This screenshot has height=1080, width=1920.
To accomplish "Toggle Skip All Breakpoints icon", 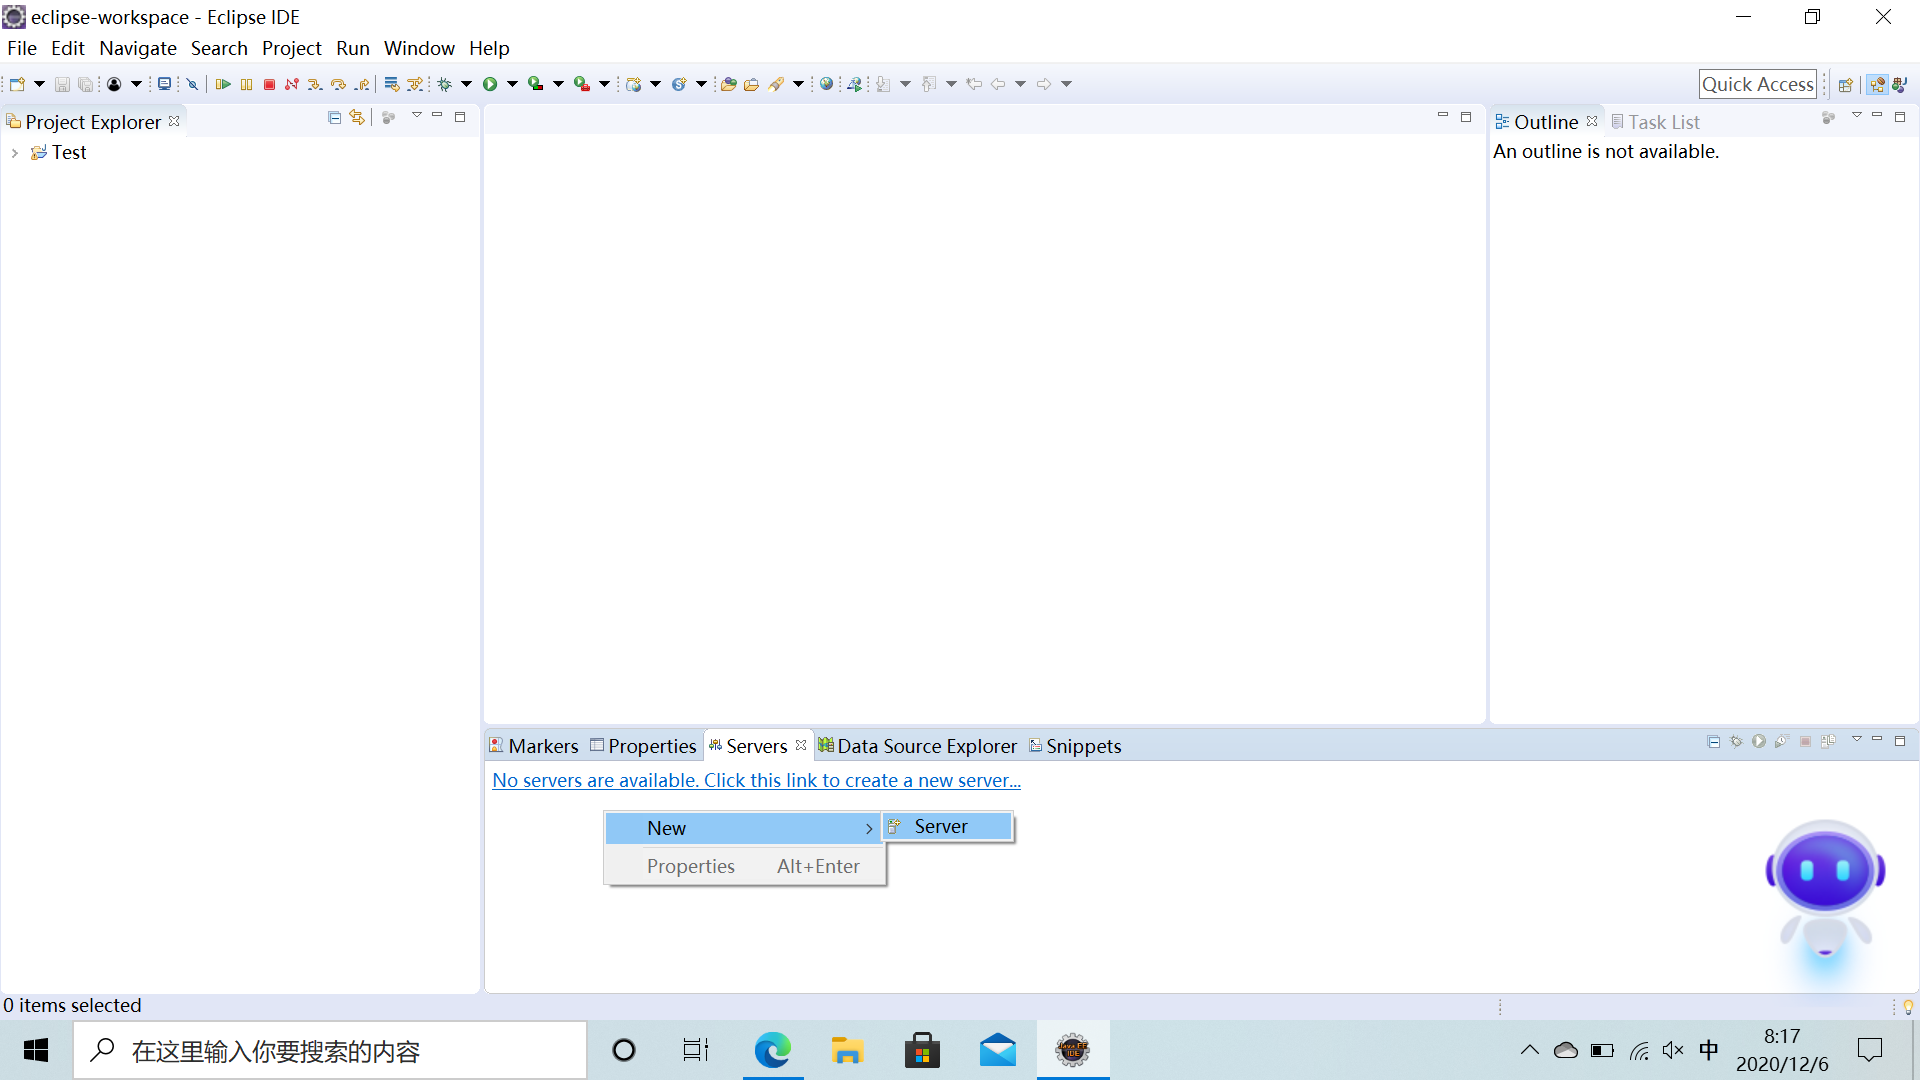I will (193, 85).
